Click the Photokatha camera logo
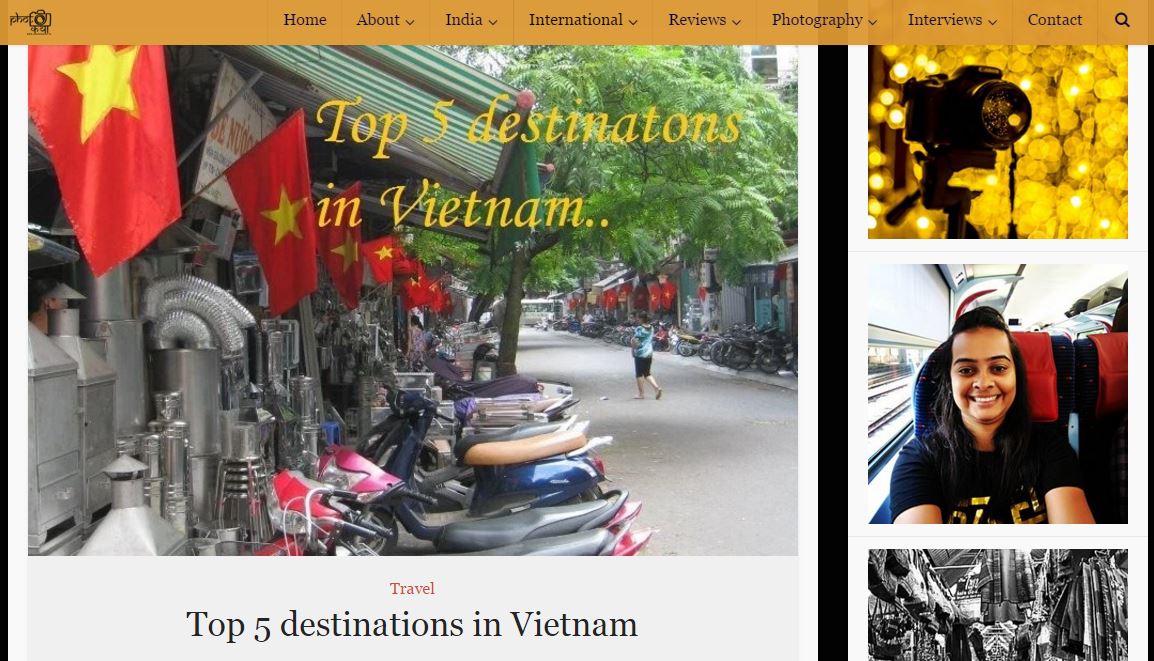 coord(30,22)
